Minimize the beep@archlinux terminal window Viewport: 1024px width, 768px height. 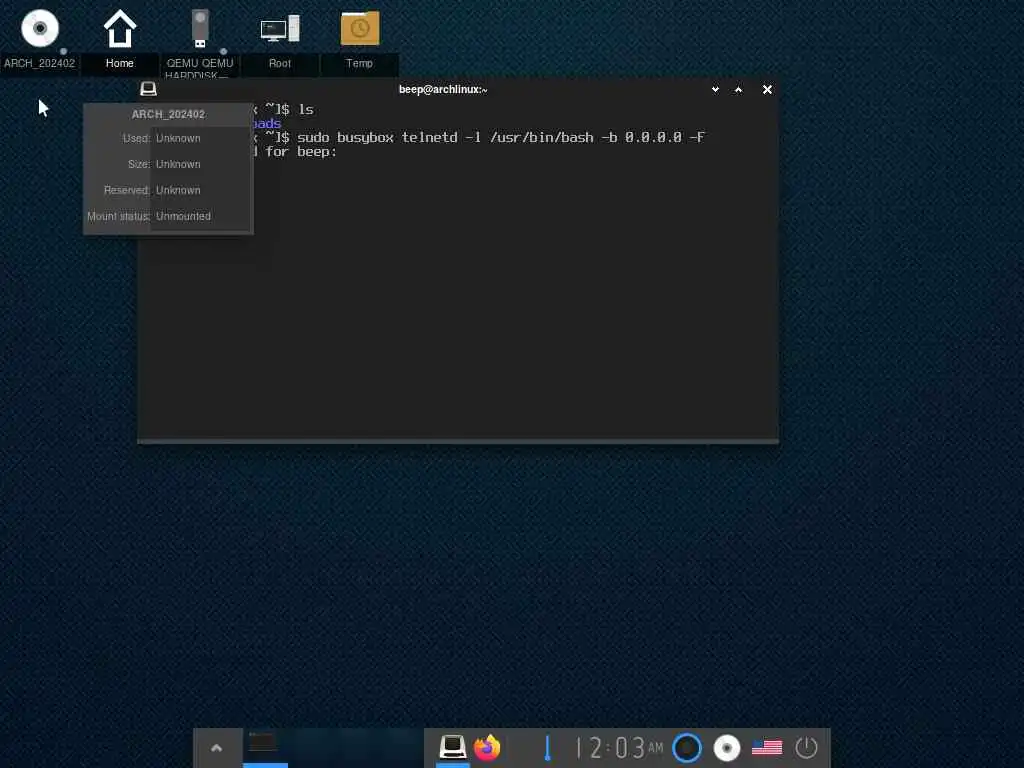tap(715, 89)
